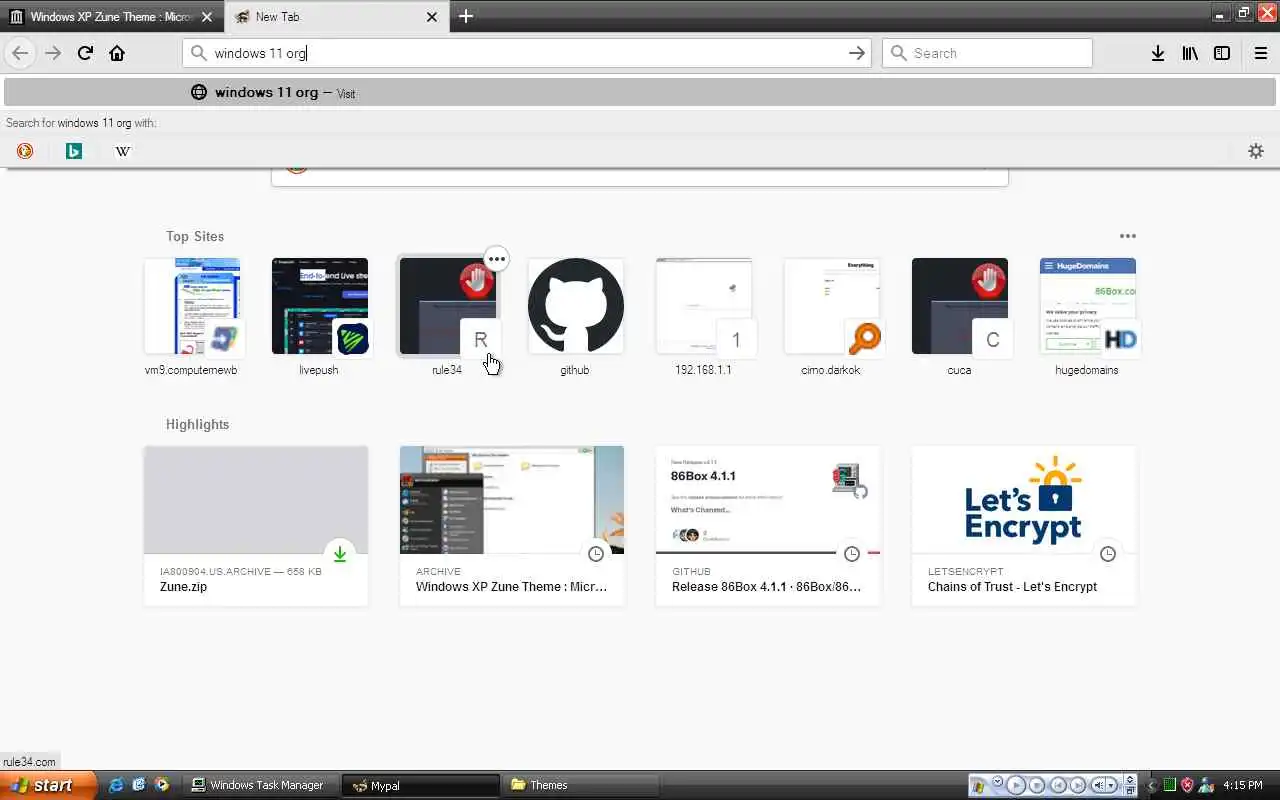
Task: Show hidden tray icons chevron
Action: click(1151, 785)
